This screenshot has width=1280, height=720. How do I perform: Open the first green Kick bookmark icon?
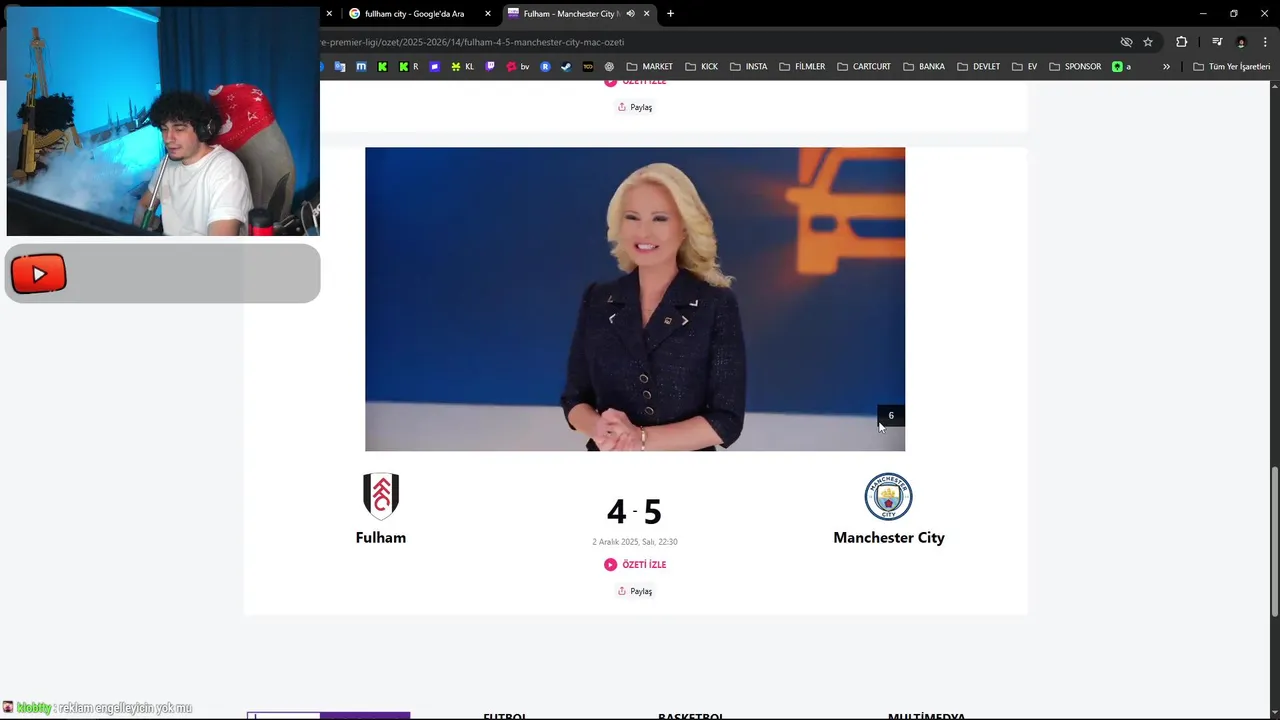pos(382,67)
